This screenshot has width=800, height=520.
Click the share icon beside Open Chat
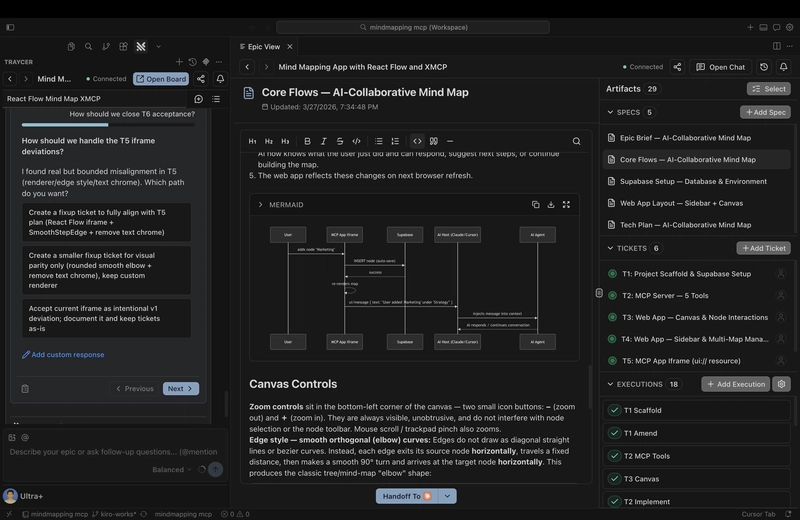(x=677, y=67)
